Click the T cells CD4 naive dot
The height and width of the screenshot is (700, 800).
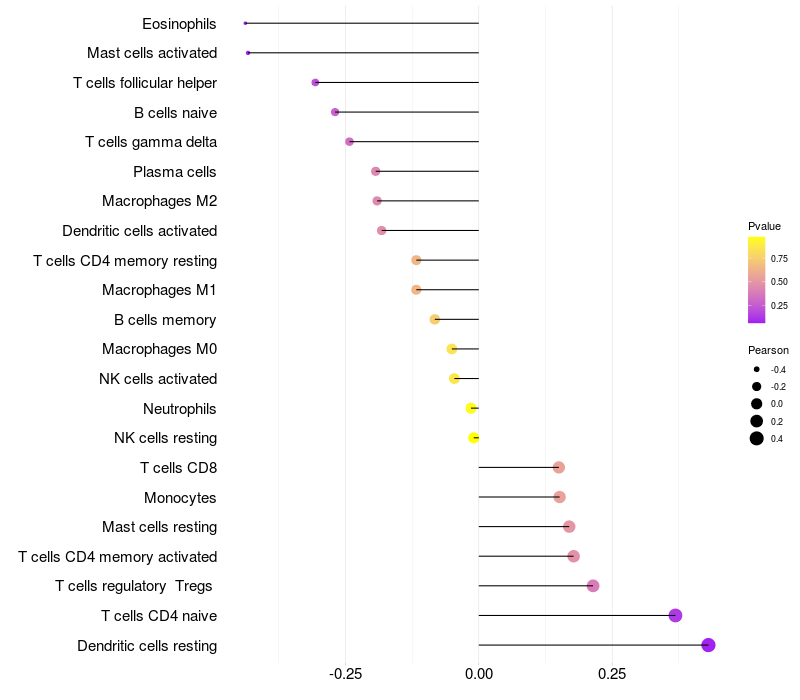pos(676,615)
